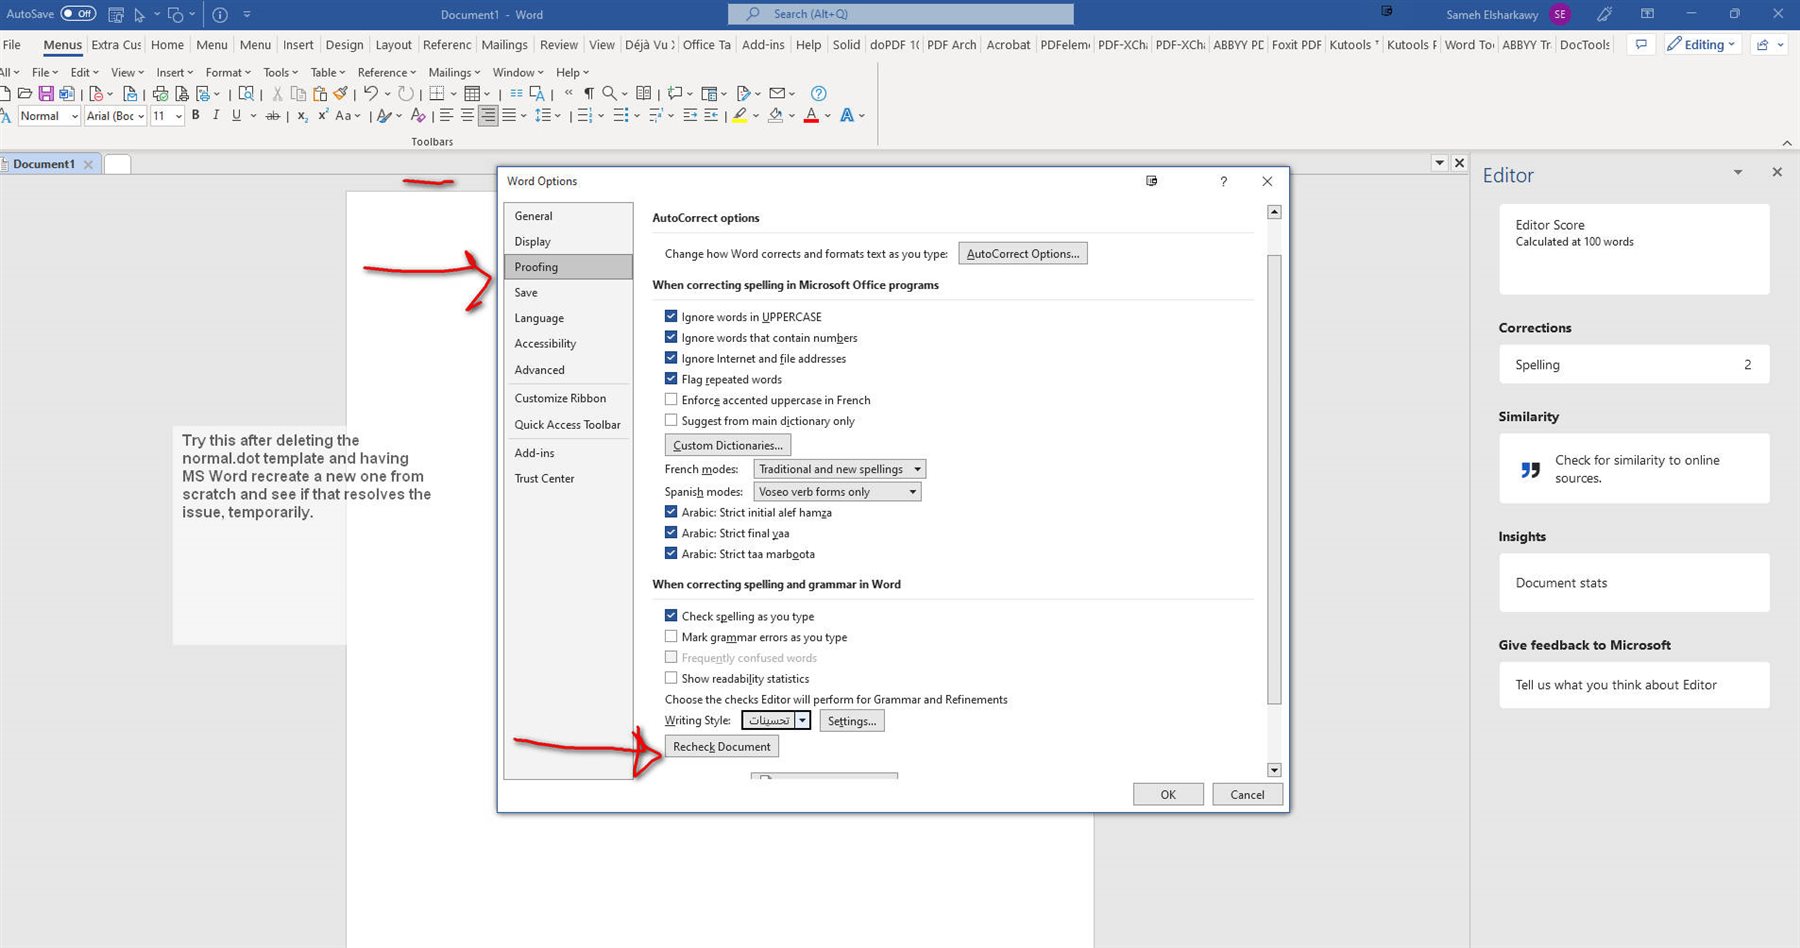
Task: Align text left
Action: (446, 115)
